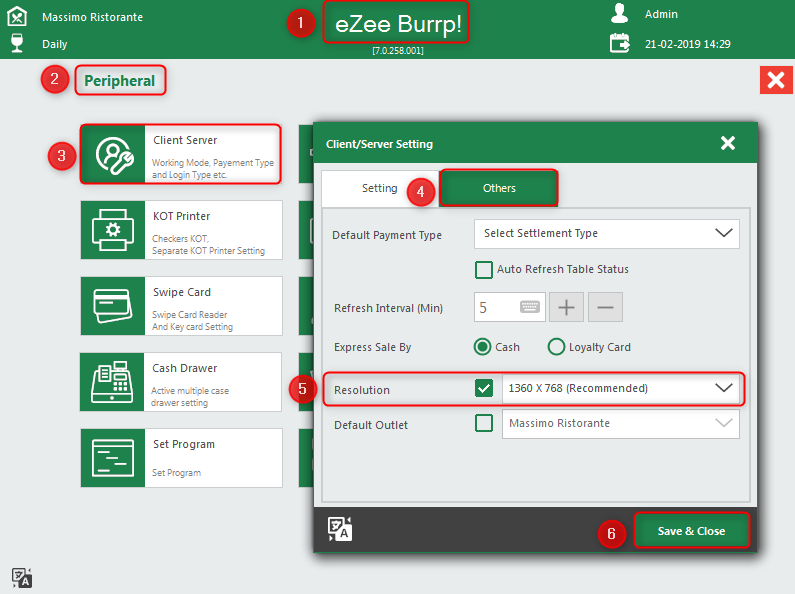
Task: Select the Loyalty Card radio button
Action: [556, 347]
